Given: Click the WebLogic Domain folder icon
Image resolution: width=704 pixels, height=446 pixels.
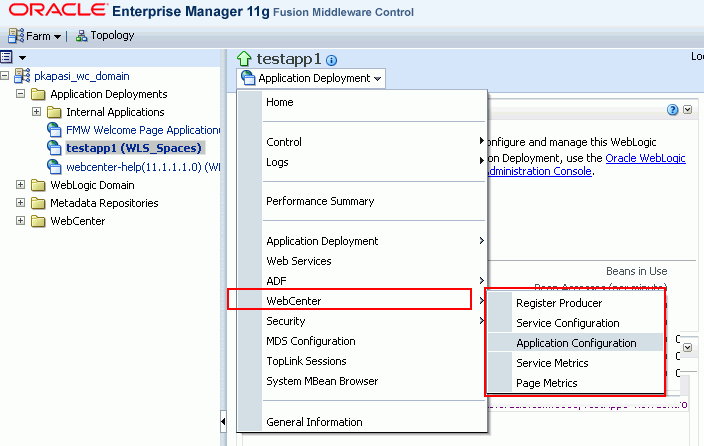Looking at the screenshot, I should pyautogui.click(x=38, y=185).
